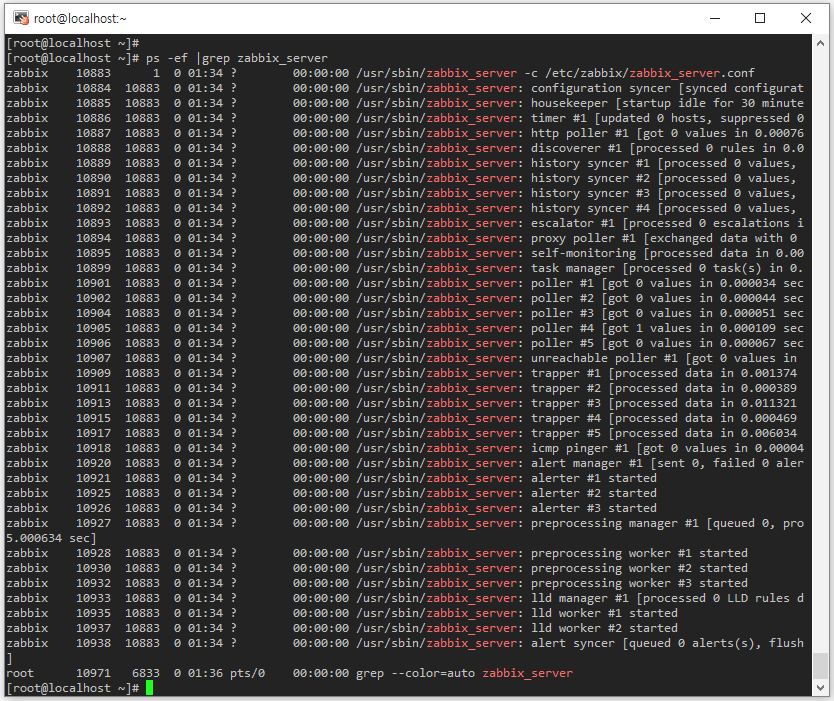Click the '/etc/zabbix/zabbix_server.conf' path text

coord(650,73)
